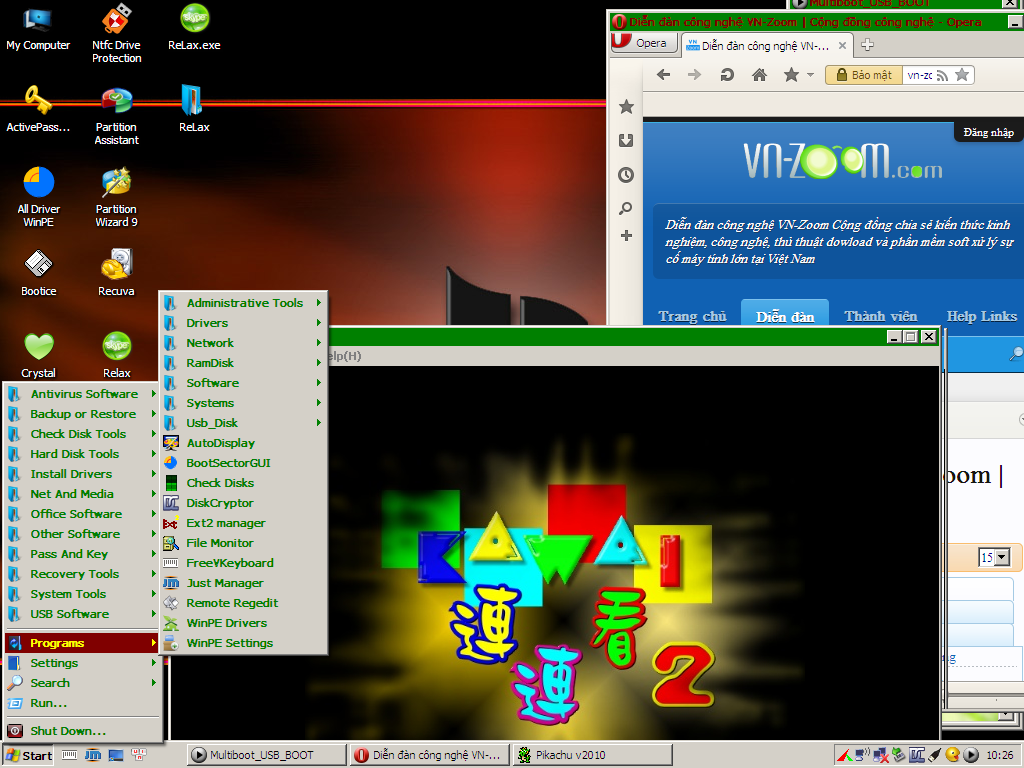This screenshot has width=1024, height=768.
Task: Open Trang chủ navigation tab
Action: 692,317
